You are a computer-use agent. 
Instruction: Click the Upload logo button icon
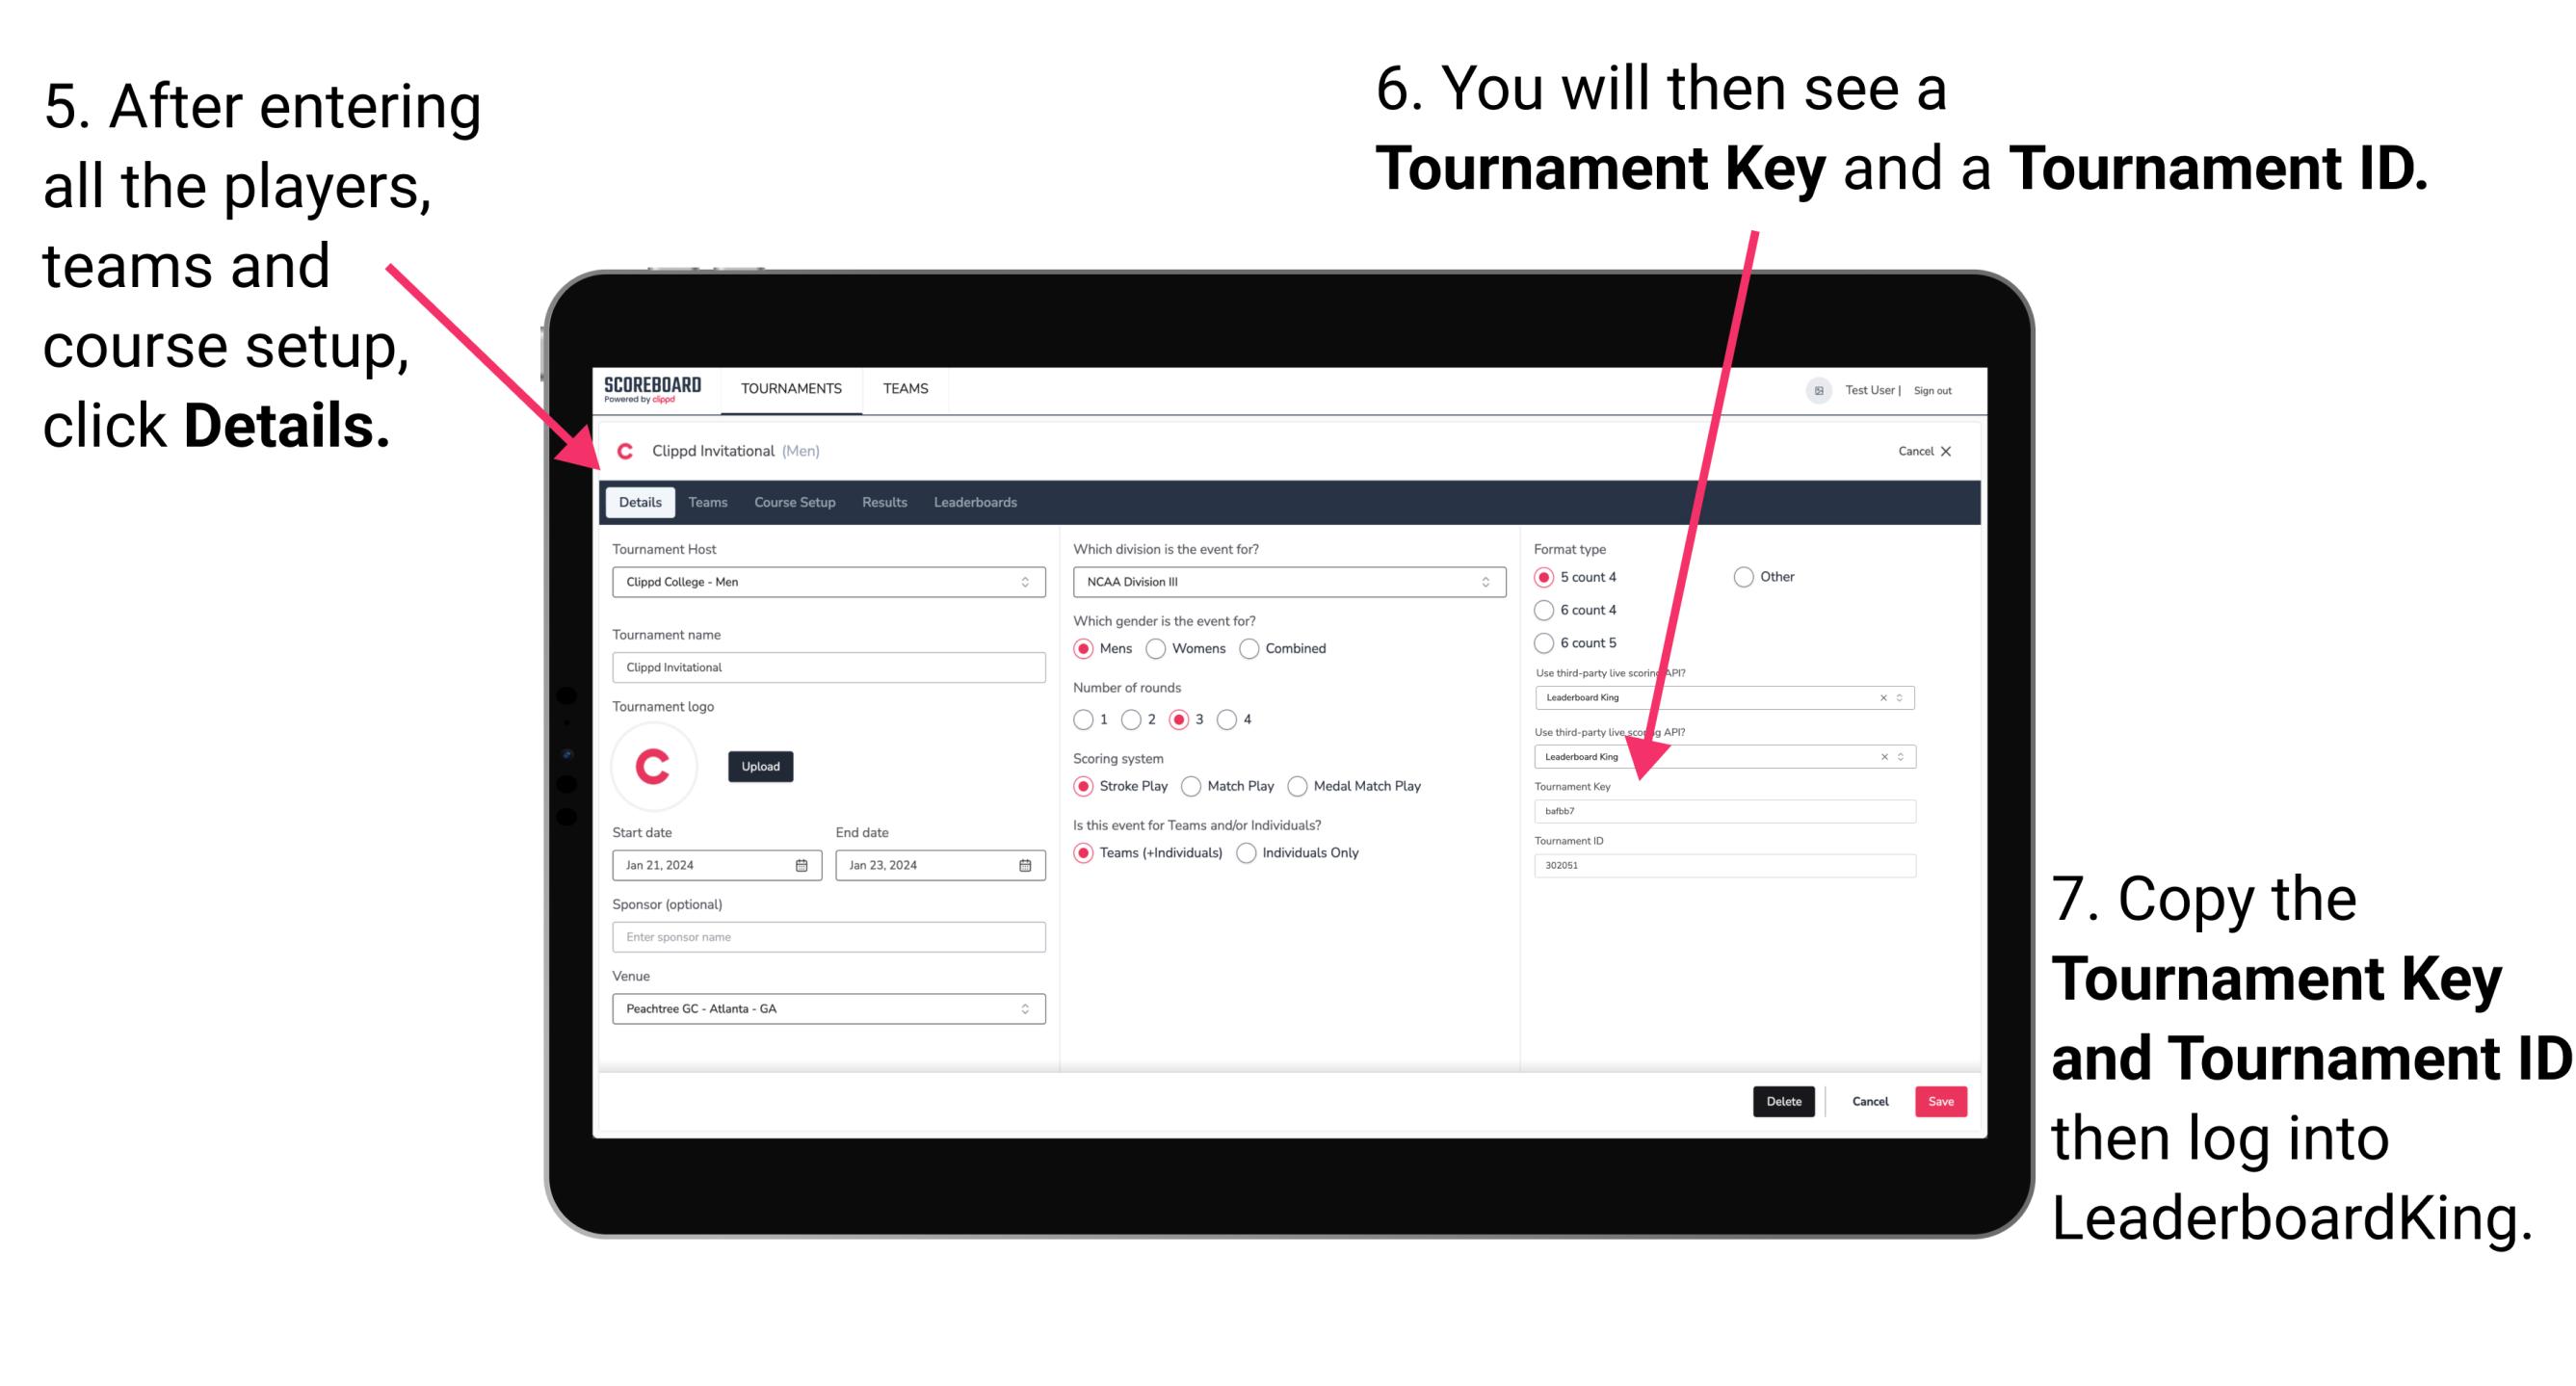(x=761, y=765)
